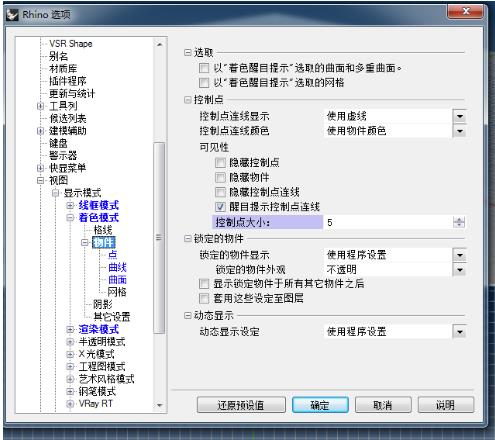
Task: Select 材质库 in options tree
Action: (63, 69)
